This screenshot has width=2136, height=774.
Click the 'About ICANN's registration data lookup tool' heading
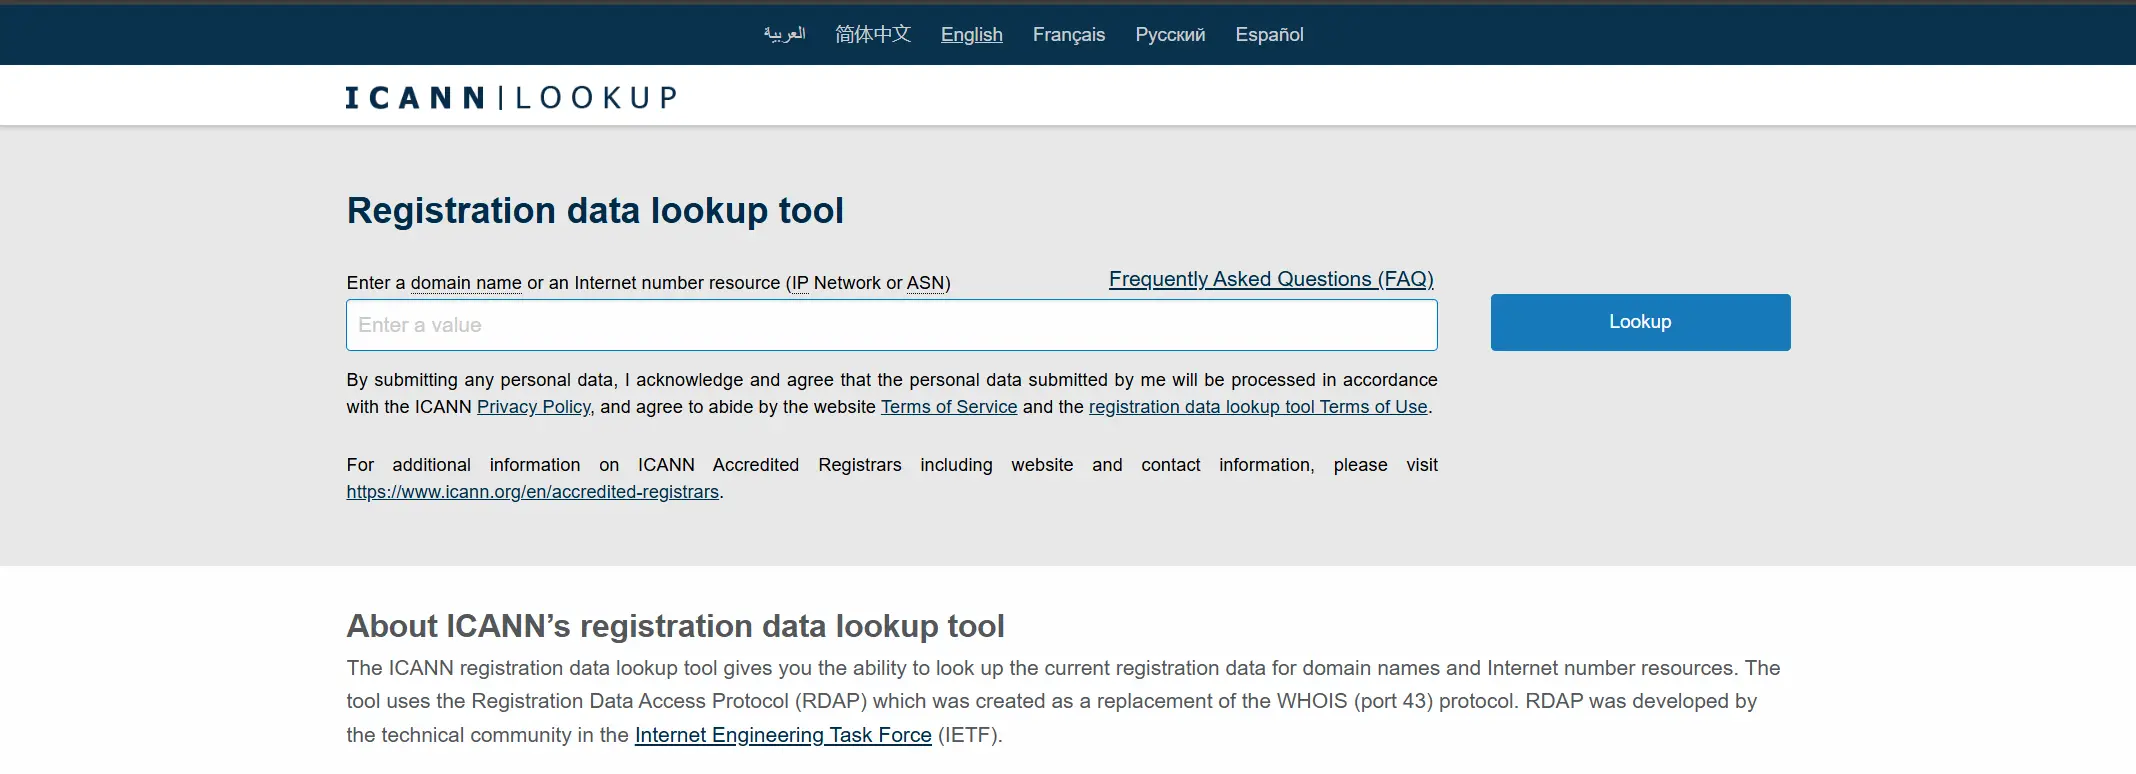coord(675,626)
